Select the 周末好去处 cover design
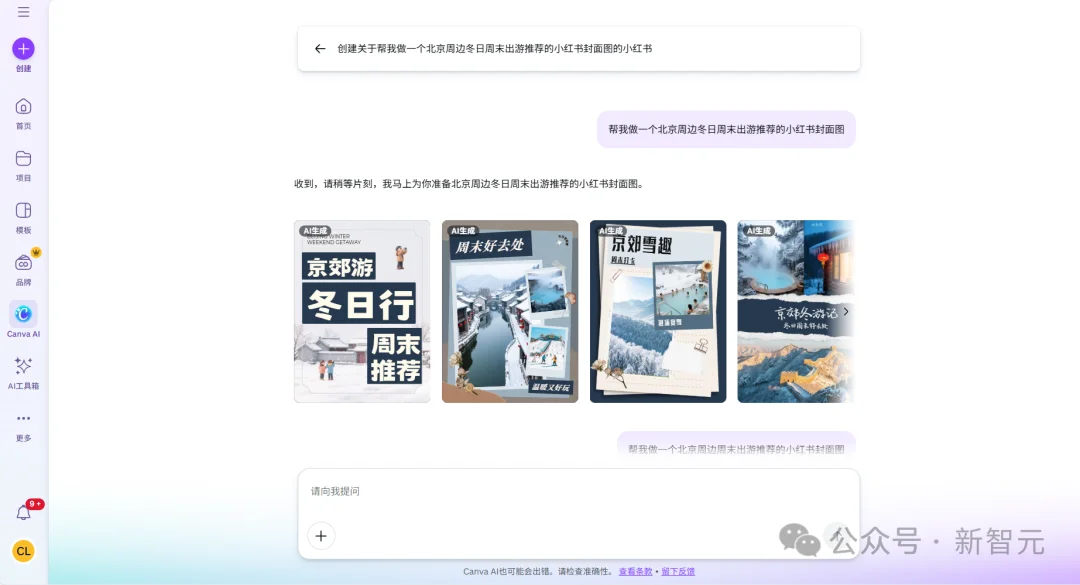1080x585 pixels. [x=510, y=311]
